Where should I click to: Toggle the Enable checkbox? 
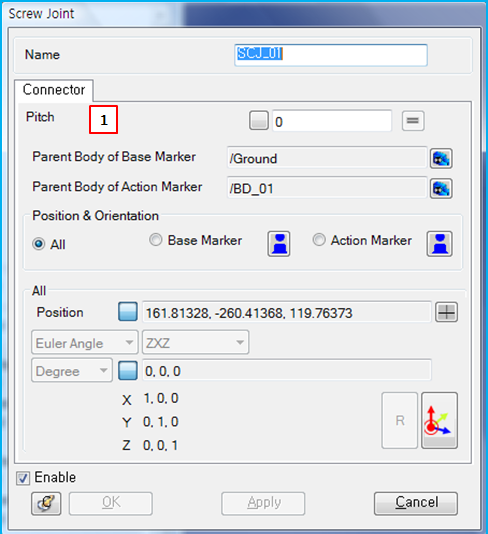[x=23, y=478]
